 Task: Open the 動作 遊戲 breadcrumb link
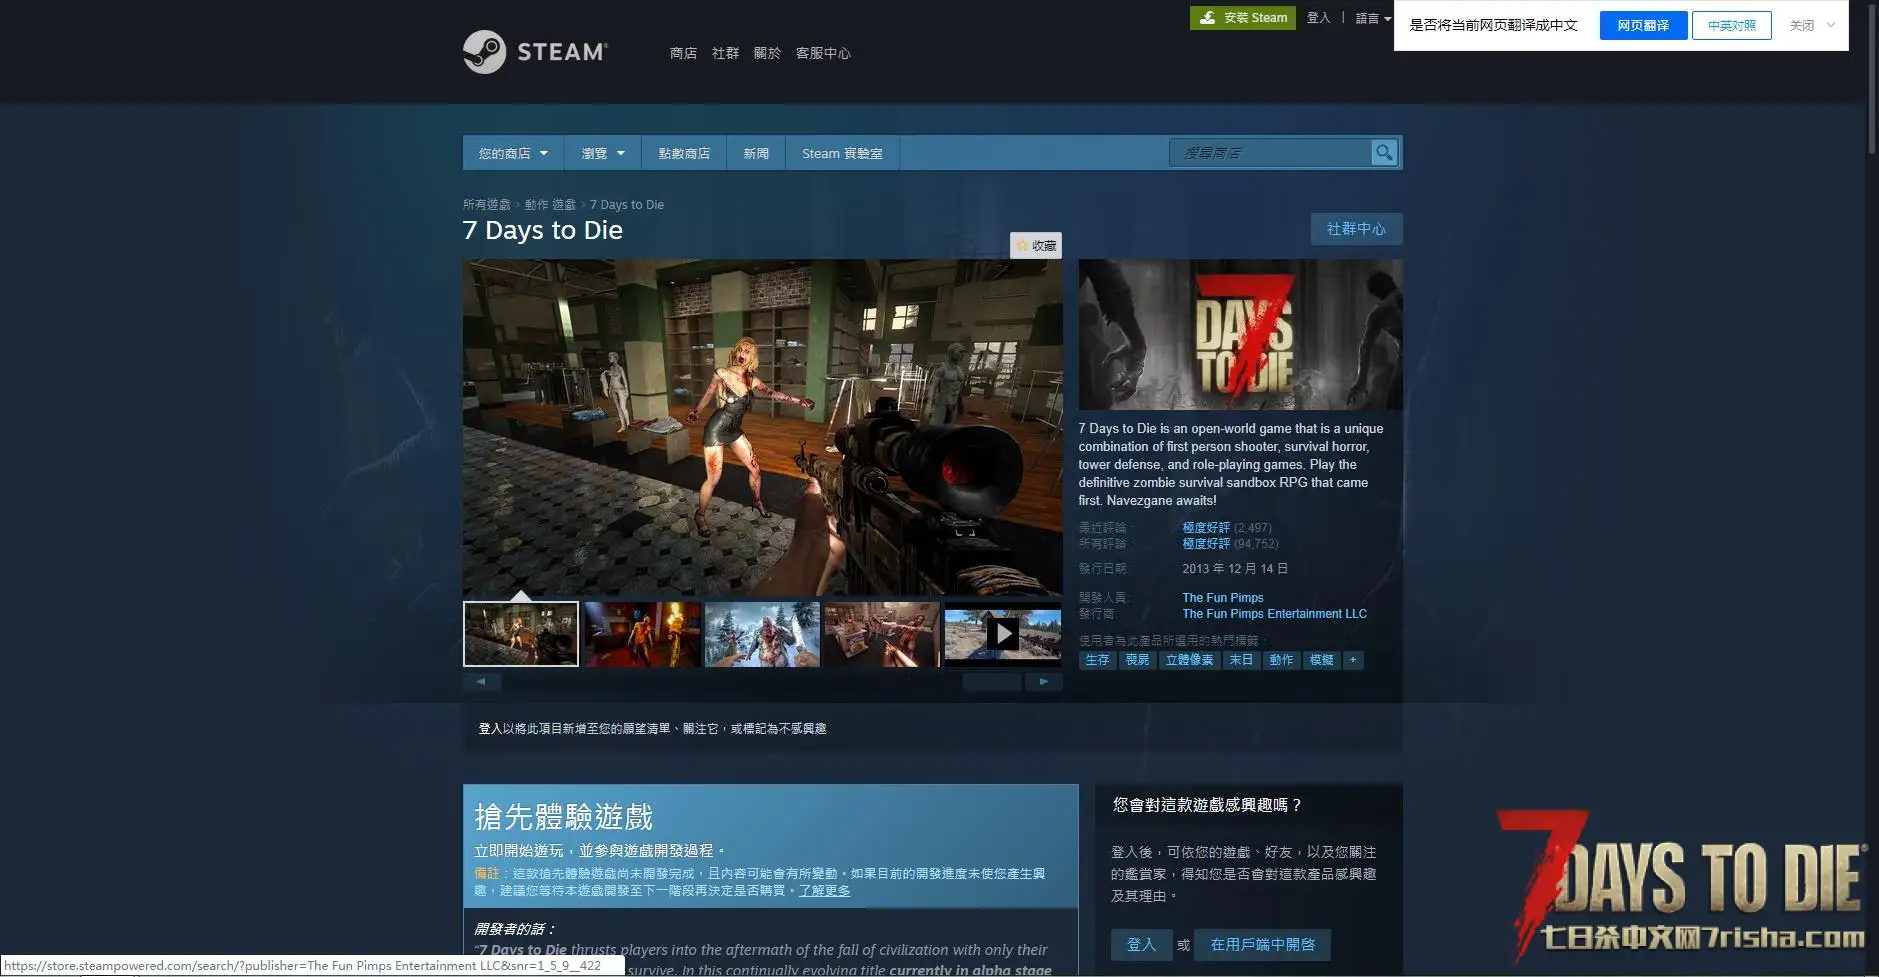pyautogui.click(x=550, y=204)
